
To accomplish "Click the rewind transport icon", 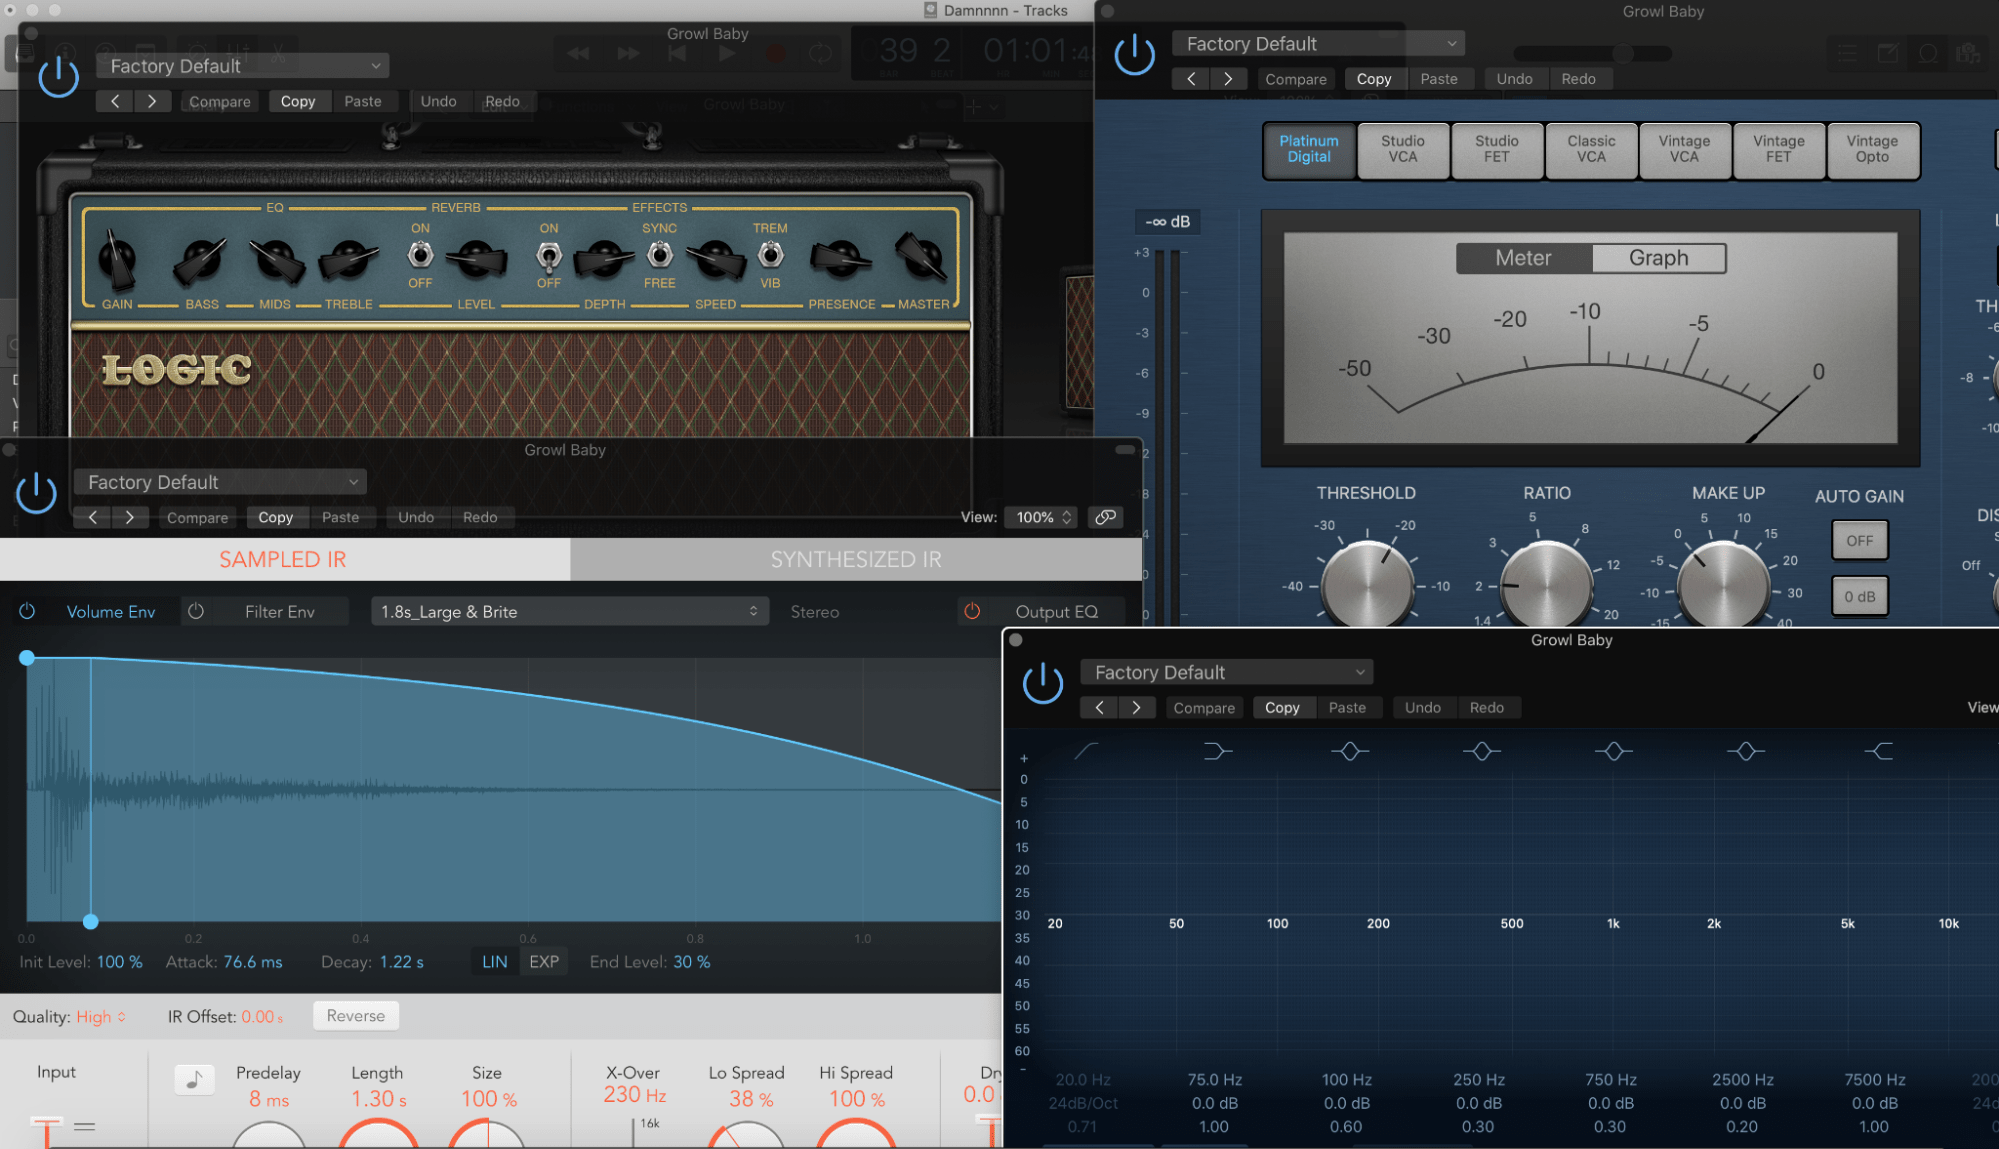I will [x=578, y=53].
